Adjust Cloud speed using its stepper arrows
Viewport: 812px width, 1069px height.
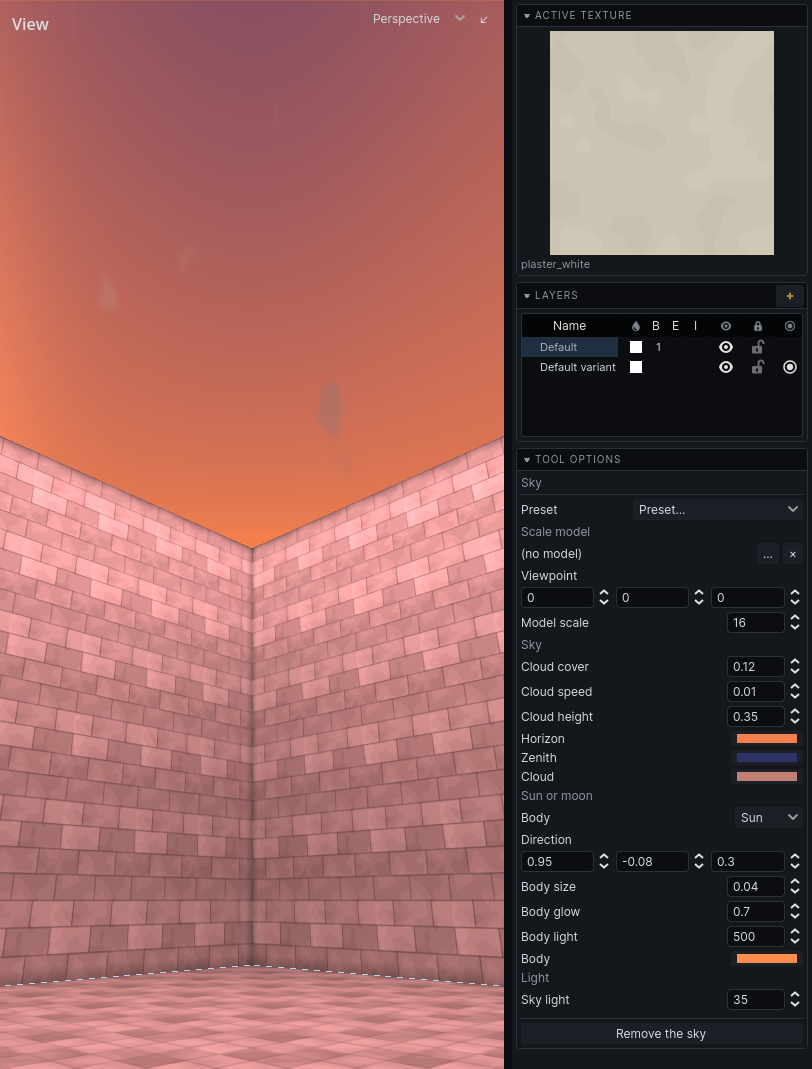(794, 691)
